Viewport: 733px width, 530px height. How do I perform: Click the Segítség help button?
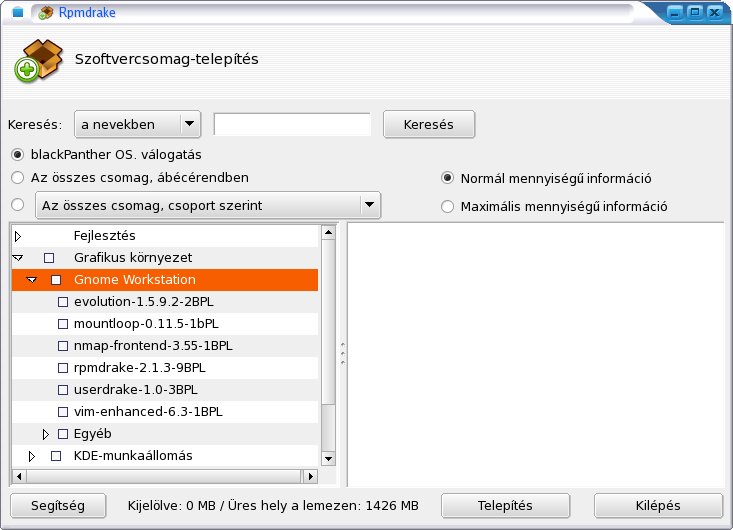pyautogui.click(x=58, y=506)
